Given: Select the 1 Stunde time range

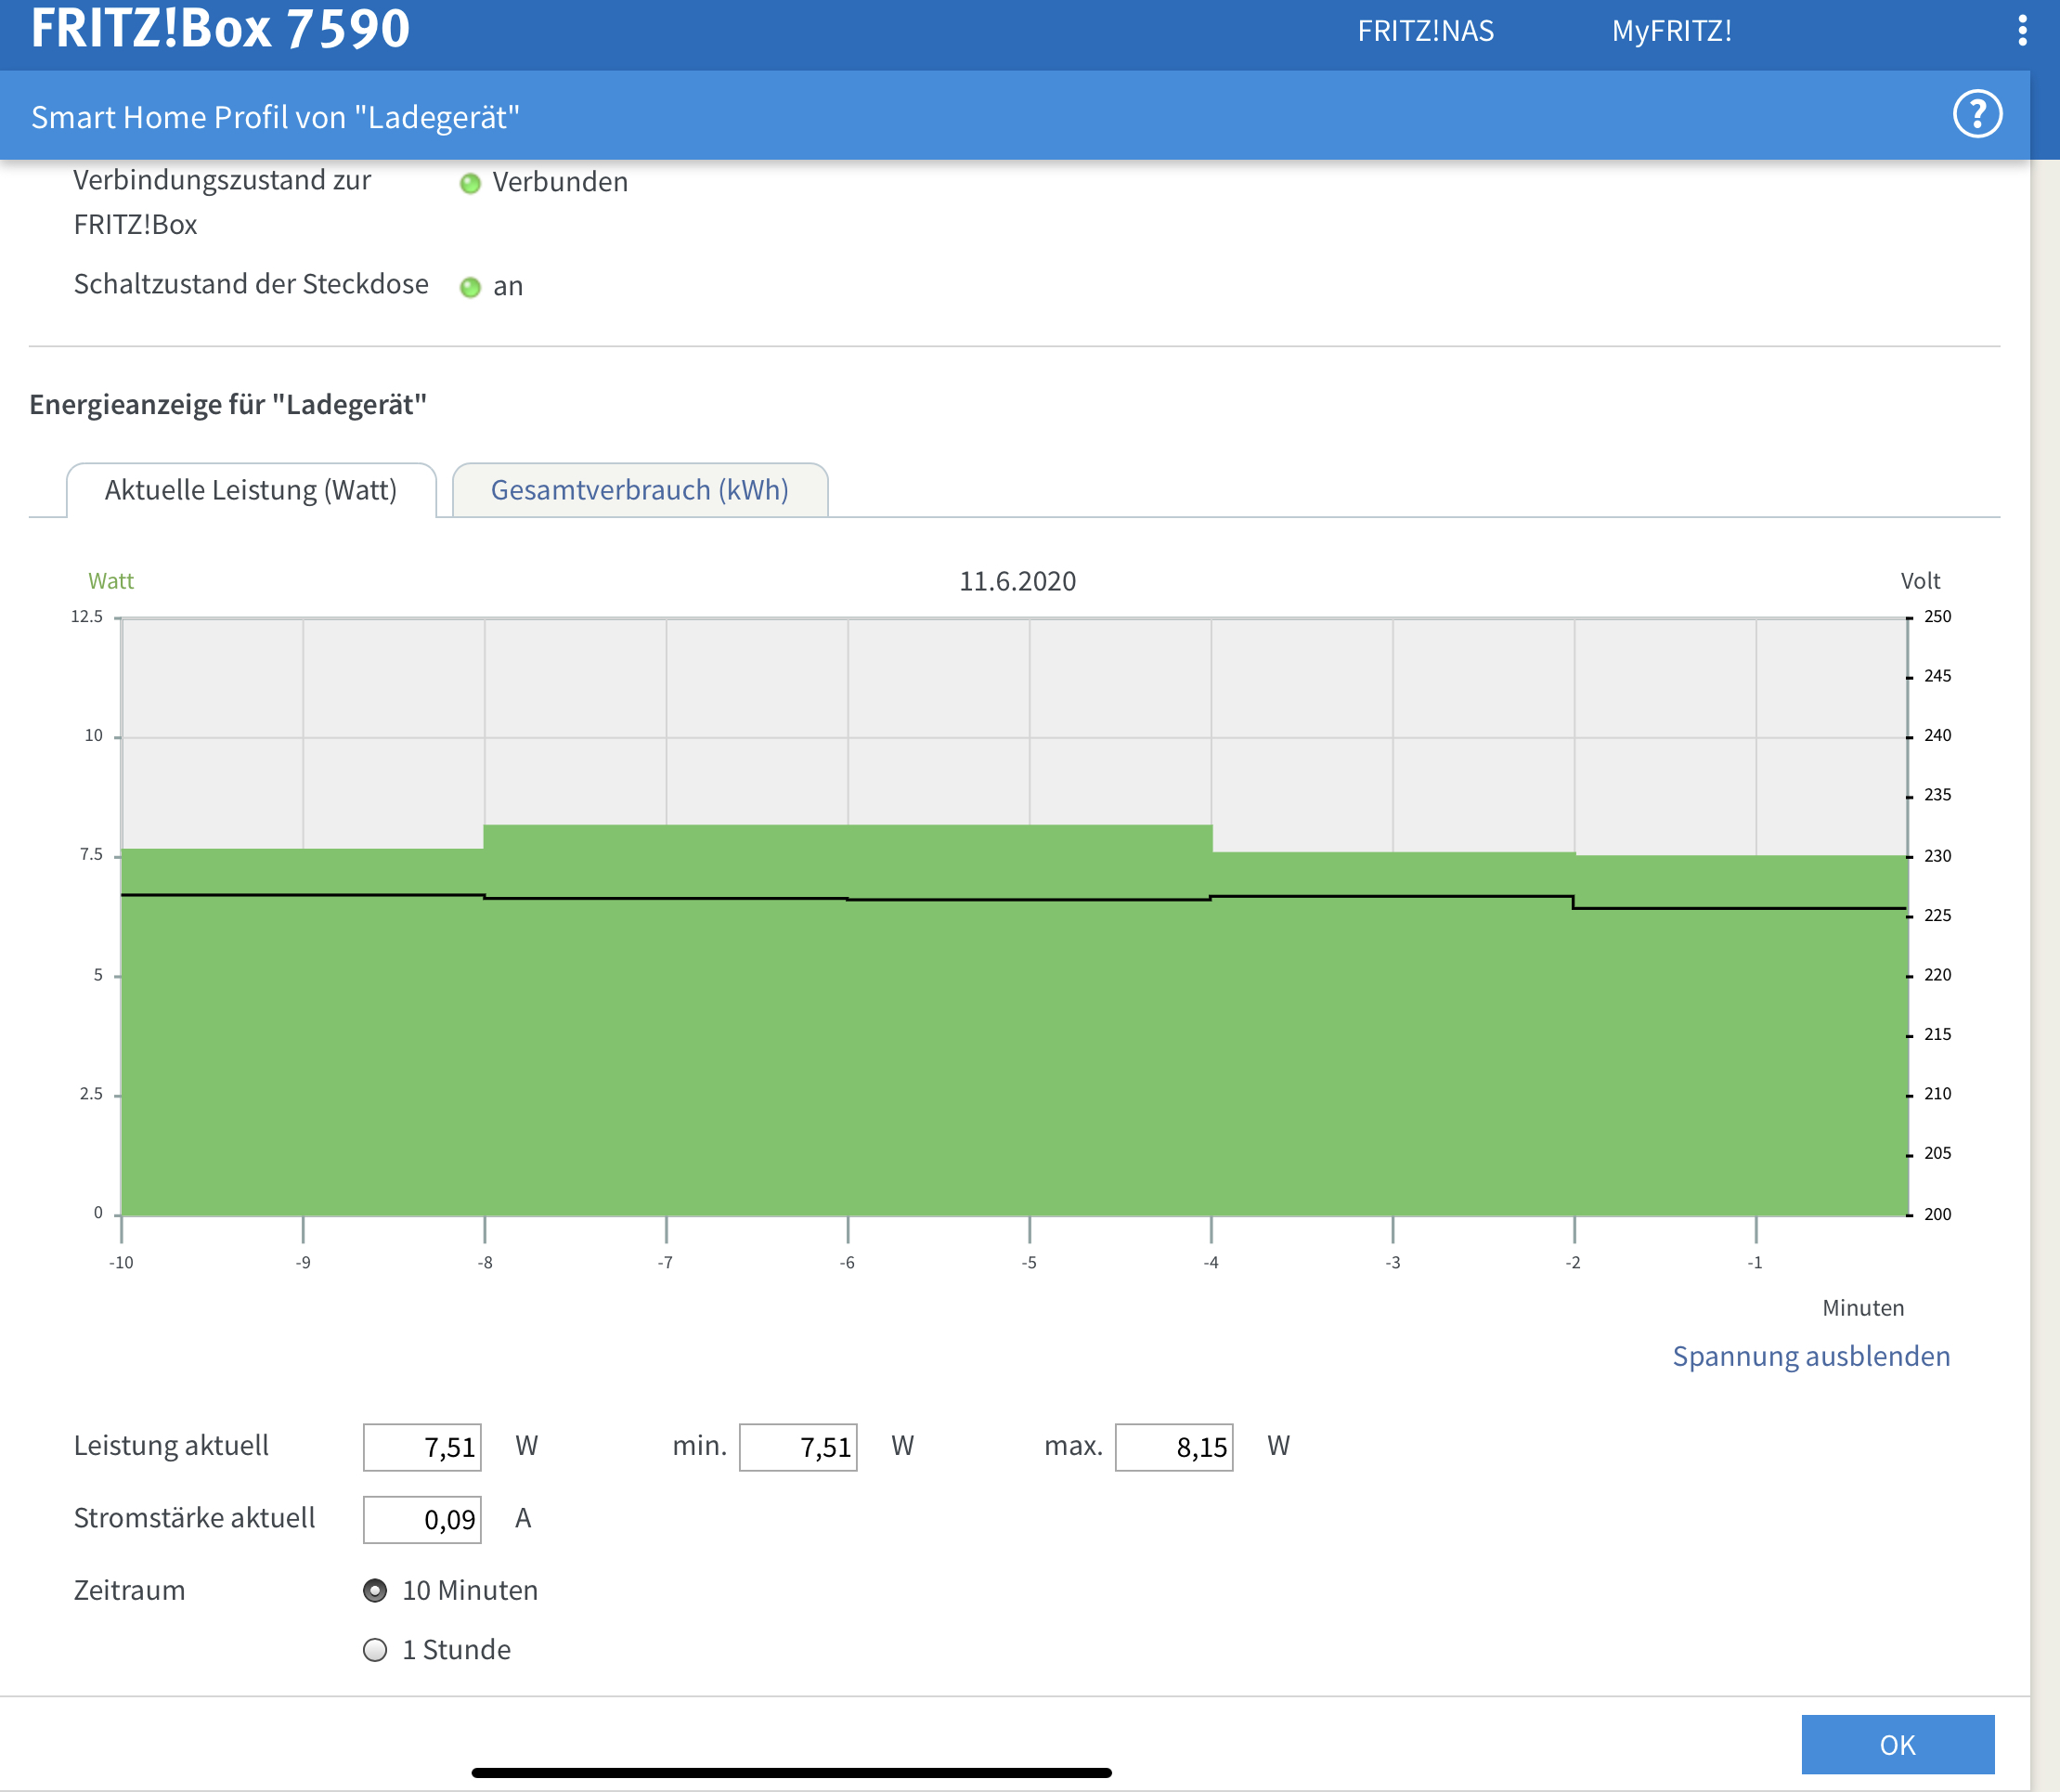Looking at the screenshot, I should pos(375,1649).
